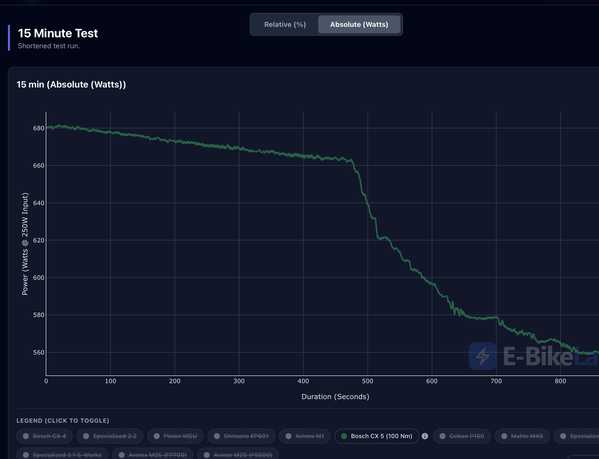The width and height of the screenshot is (599, 459).
Task: Open info icon beside Bosch CX 5
Action: (x=425, y=436)
